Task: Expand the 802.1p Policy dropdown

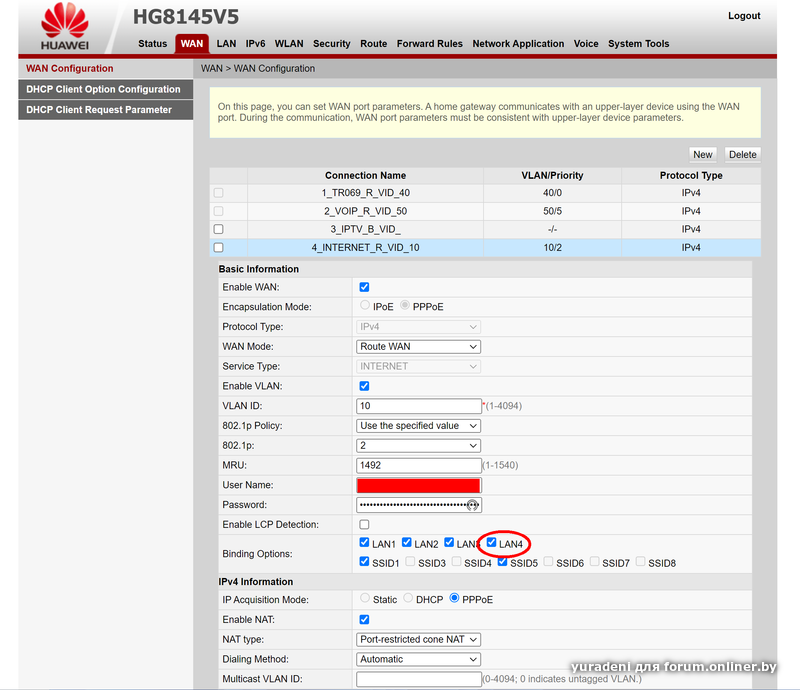Action: pos(419,426)
